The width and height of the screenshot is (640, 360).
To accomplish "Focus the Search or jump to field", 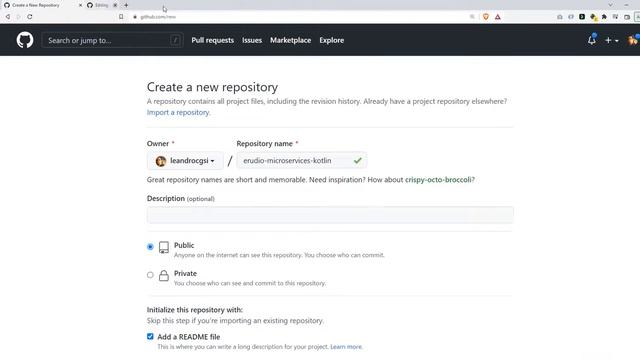I will click(112, 40).
